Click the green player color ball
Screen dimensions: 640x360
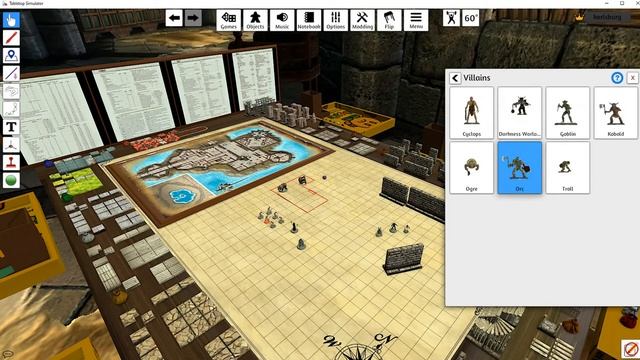tap(11, 180)
